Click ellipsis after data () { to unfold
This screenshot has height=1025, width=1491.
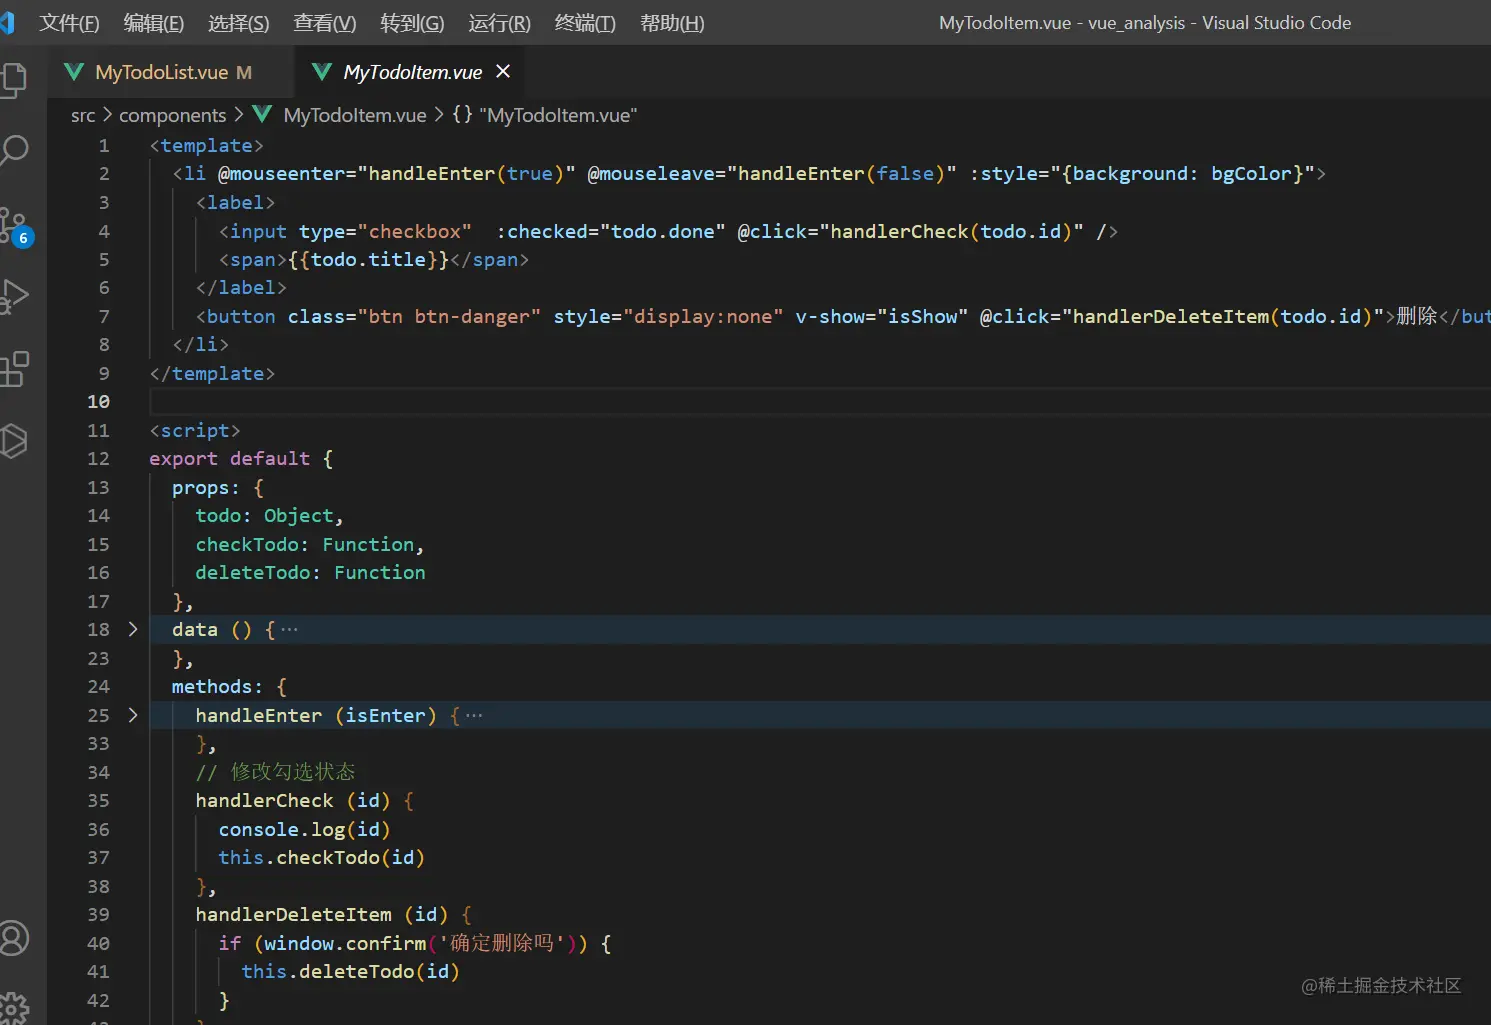coord(289,629)
